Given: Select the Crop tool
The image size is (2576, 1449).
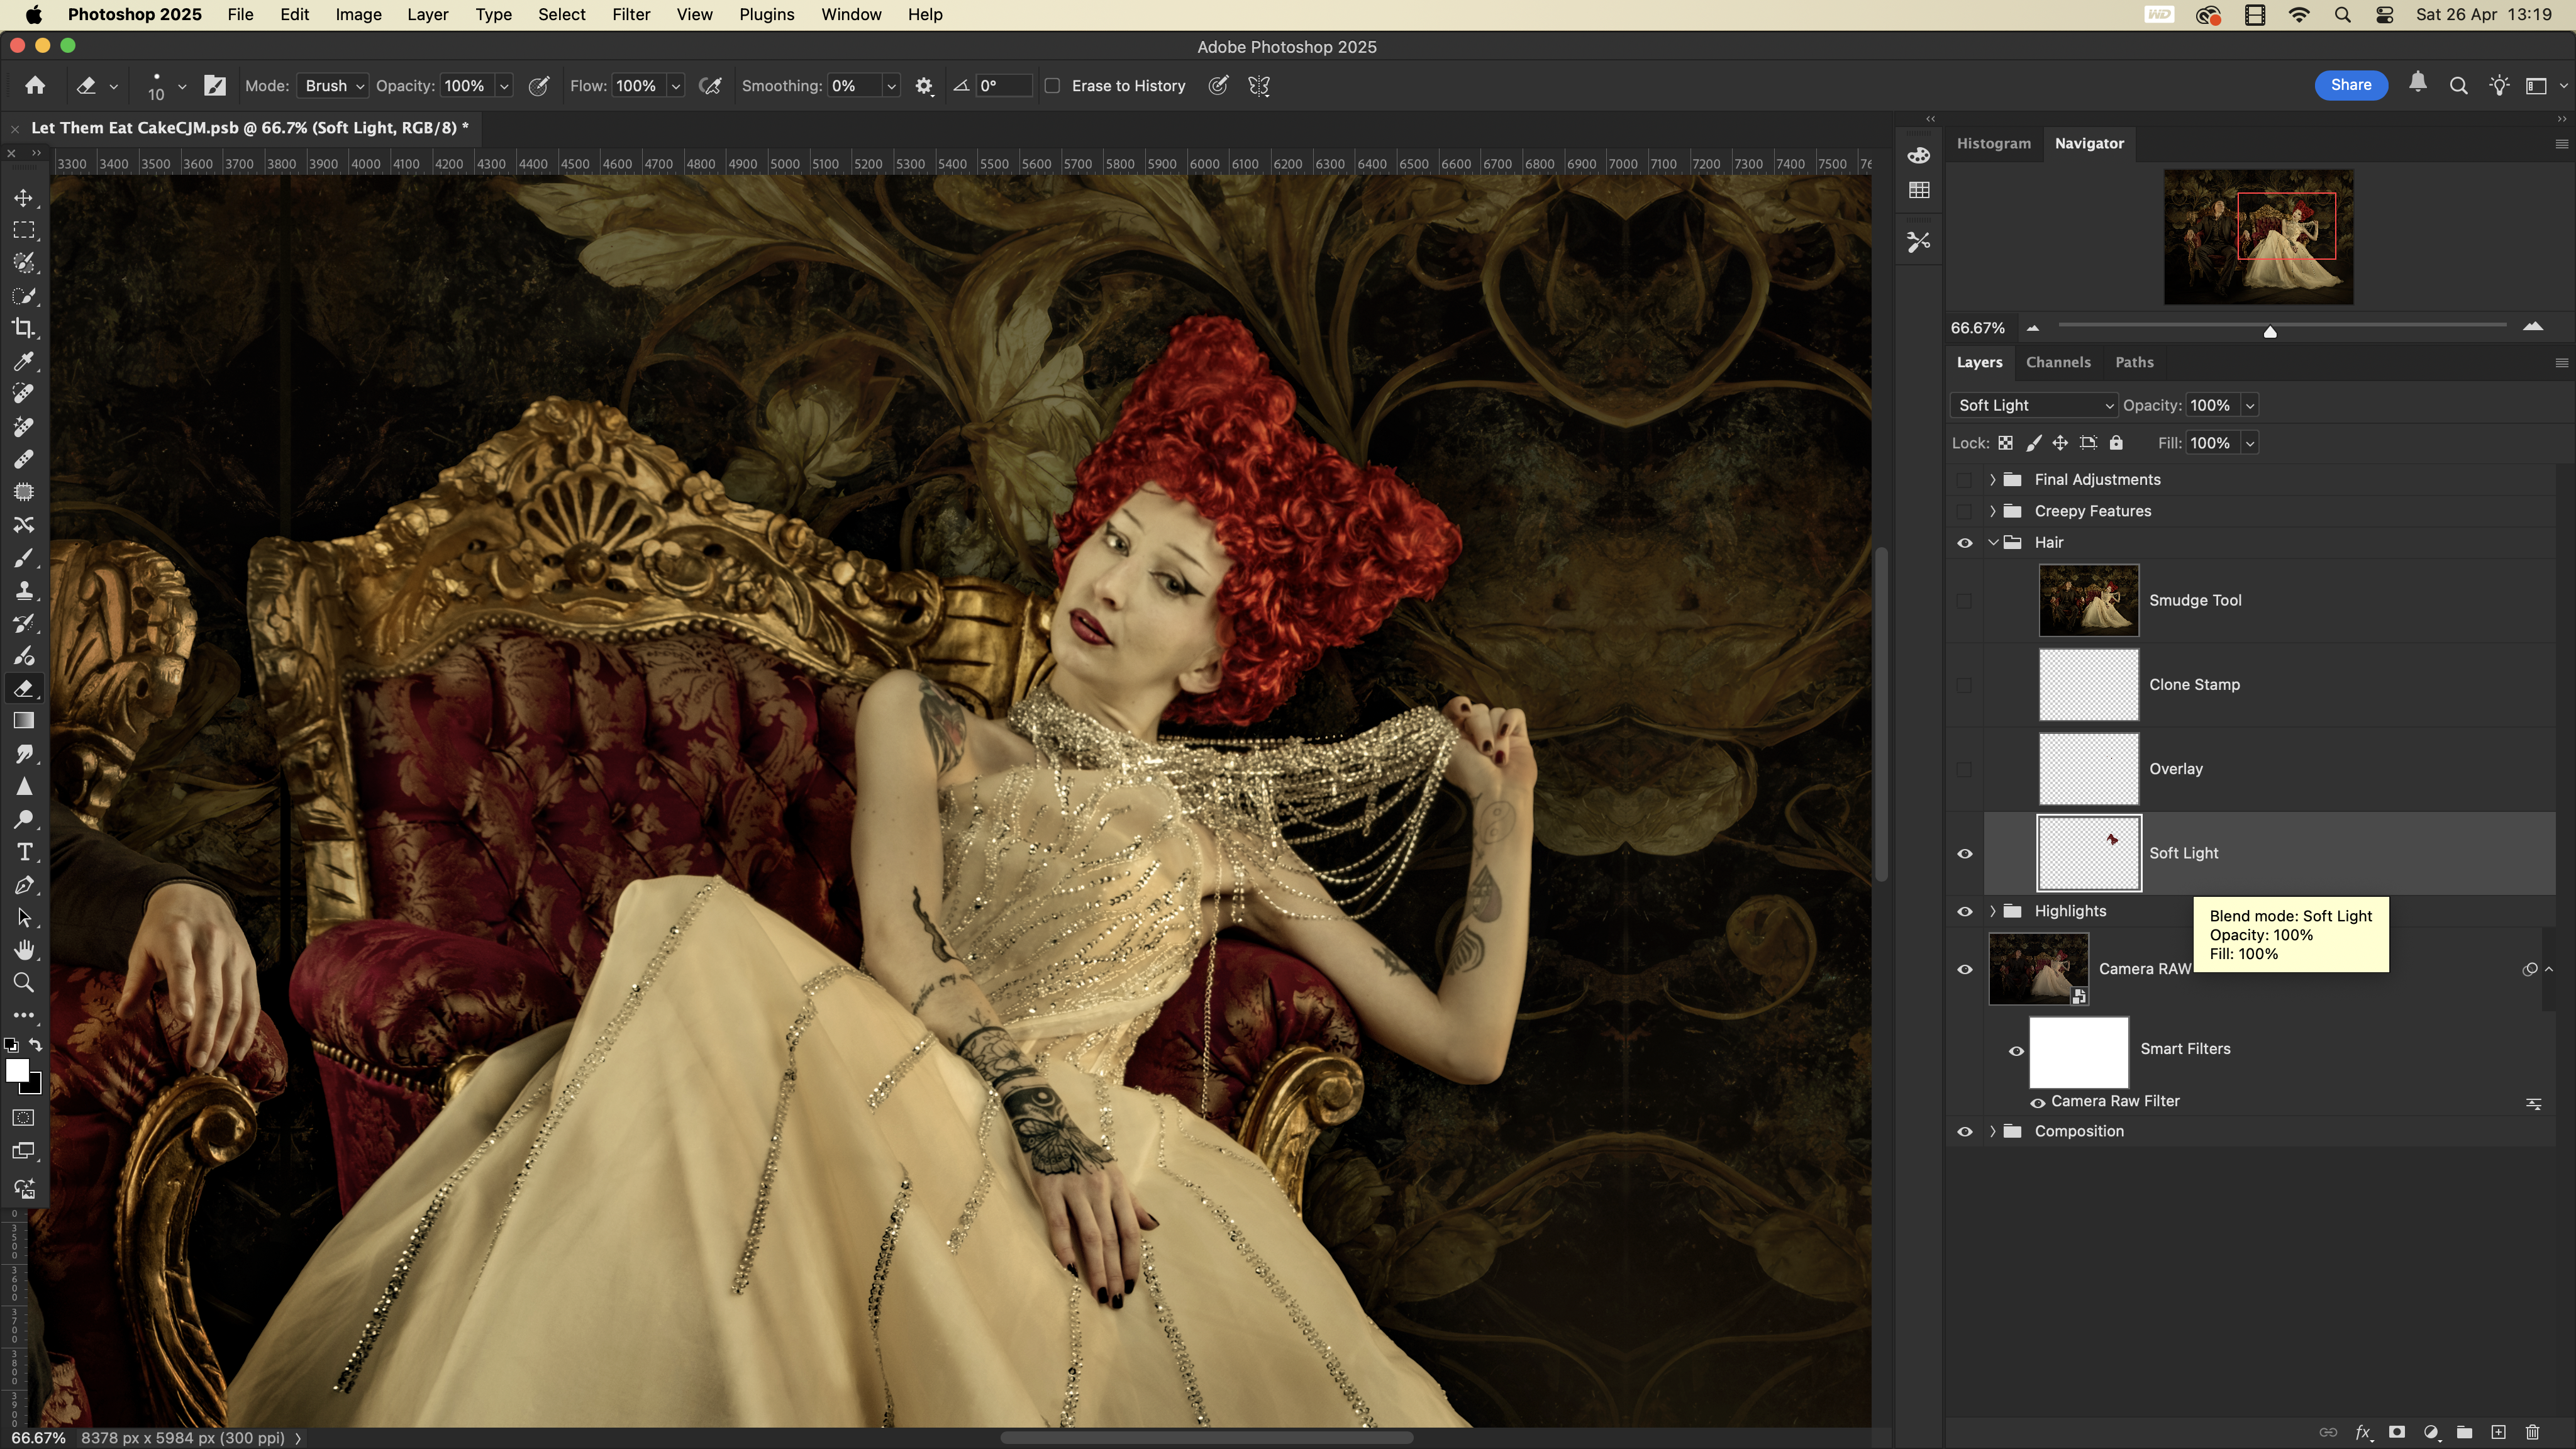Looking at the screenshot, I should [x=24, y=328].
